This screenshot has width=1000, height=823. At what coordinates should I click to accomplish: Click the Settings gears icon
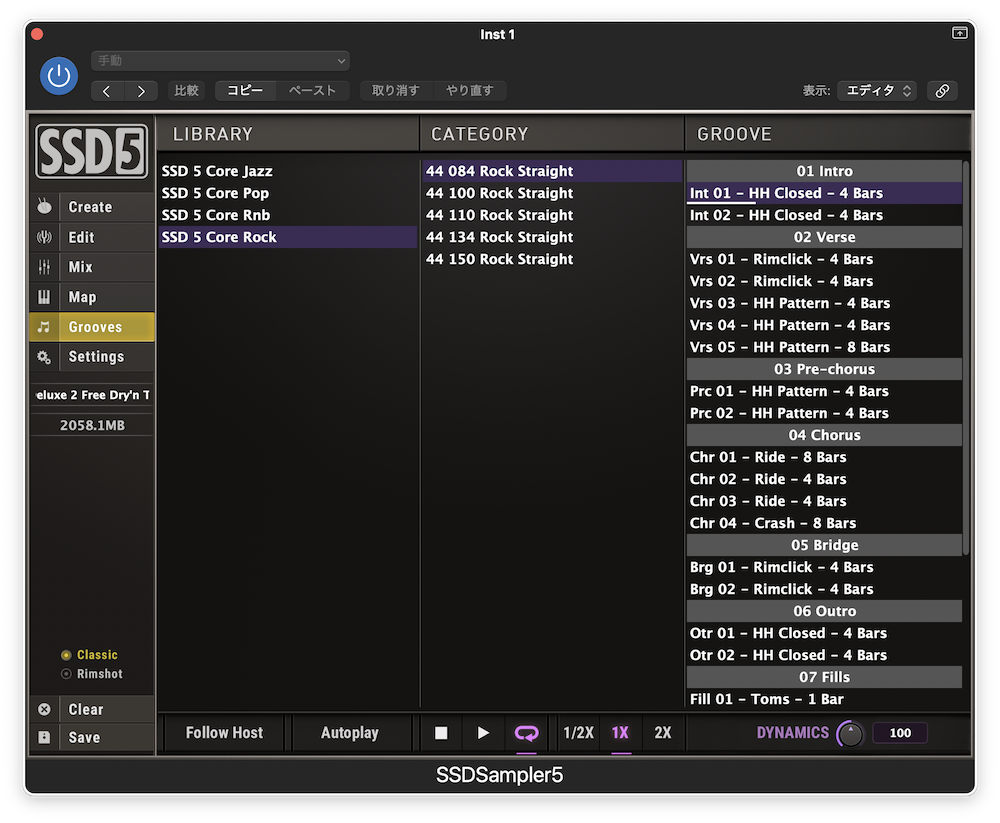(44, 357)
